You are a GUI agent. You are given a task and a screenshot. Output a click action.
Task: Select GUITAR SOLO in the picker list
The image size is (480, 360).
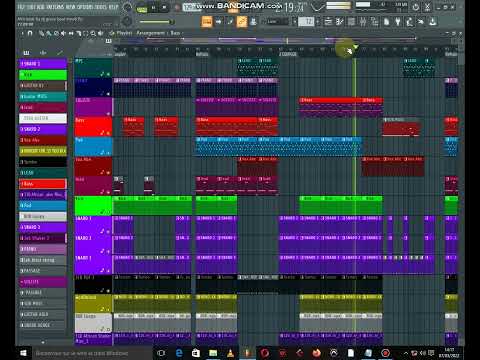[x=43, y=314]
